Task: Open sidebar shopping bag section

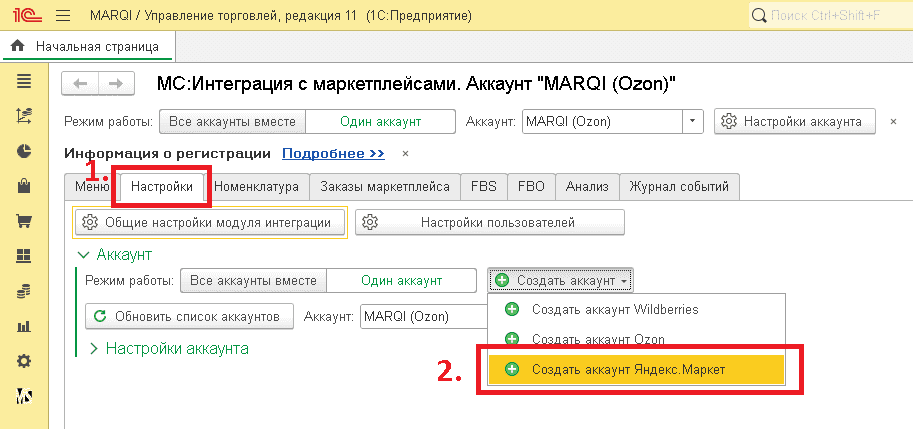Action: point(24,186)
